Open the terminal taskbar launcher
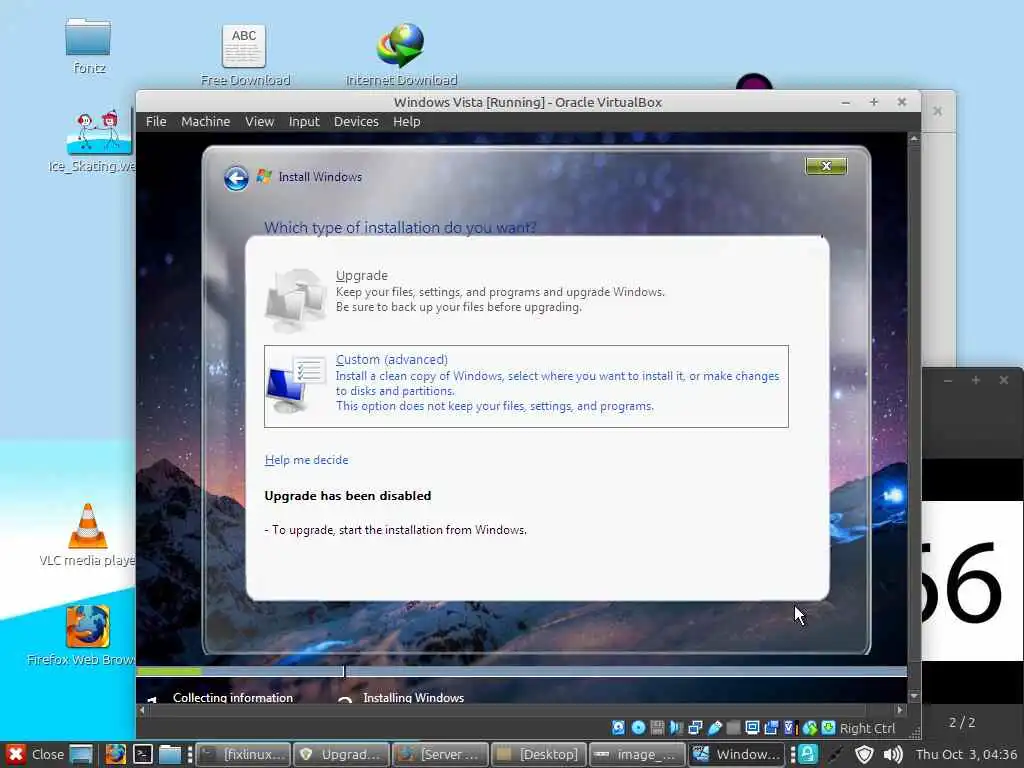Screen dimensions: 1024x768 (143, 754)
